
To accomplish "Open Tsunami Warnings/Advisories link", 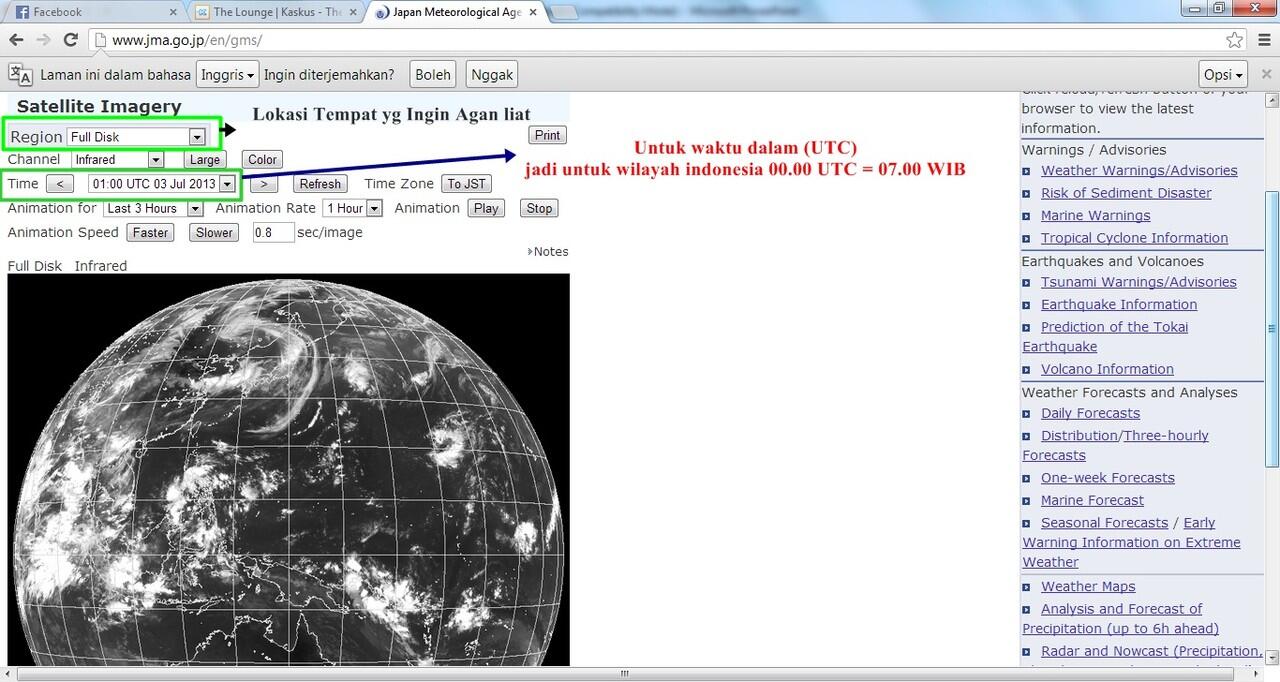I will pos(1139,282).
